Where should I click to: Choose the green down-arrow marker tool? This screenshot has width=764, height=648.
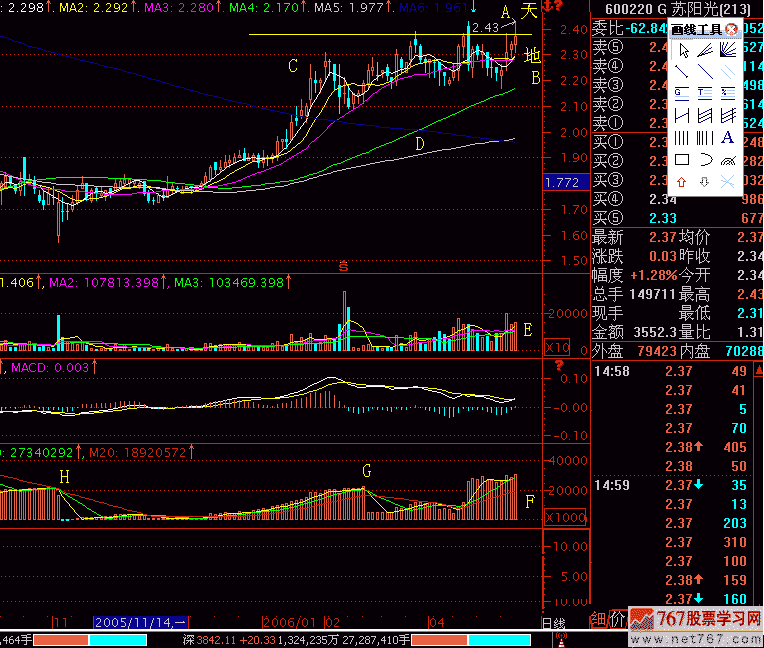click(x=705, y=182)
